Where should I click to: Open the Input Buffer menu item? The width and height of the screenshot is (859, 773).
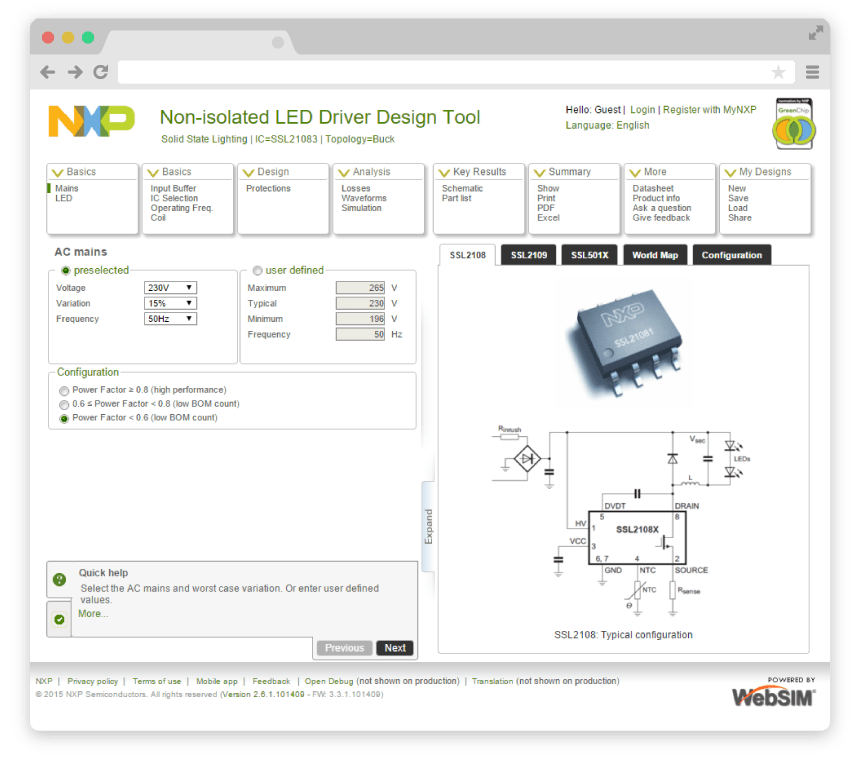pyautogui.click(x=173, y=188)
